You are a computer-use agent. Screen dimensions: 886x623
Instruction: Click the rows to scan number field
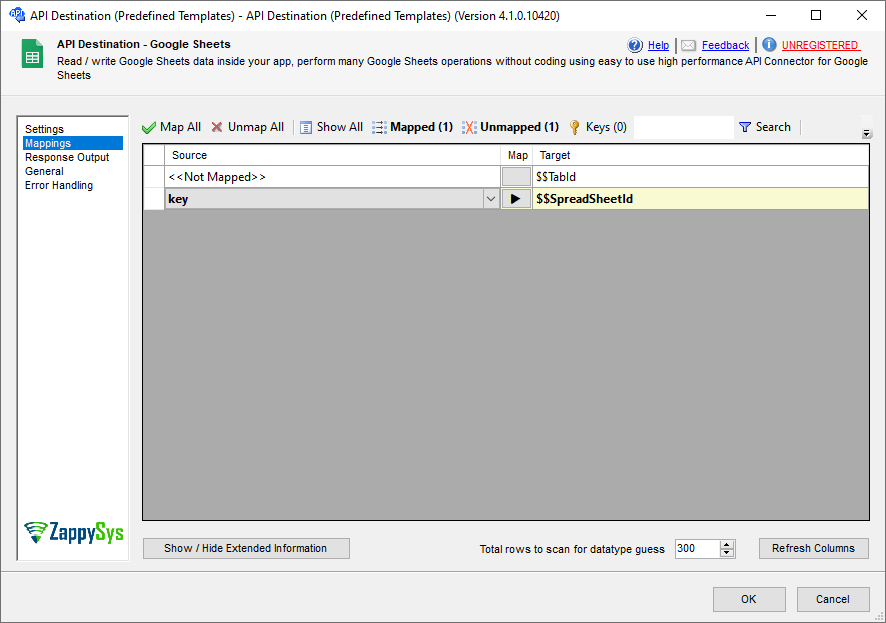697,548
